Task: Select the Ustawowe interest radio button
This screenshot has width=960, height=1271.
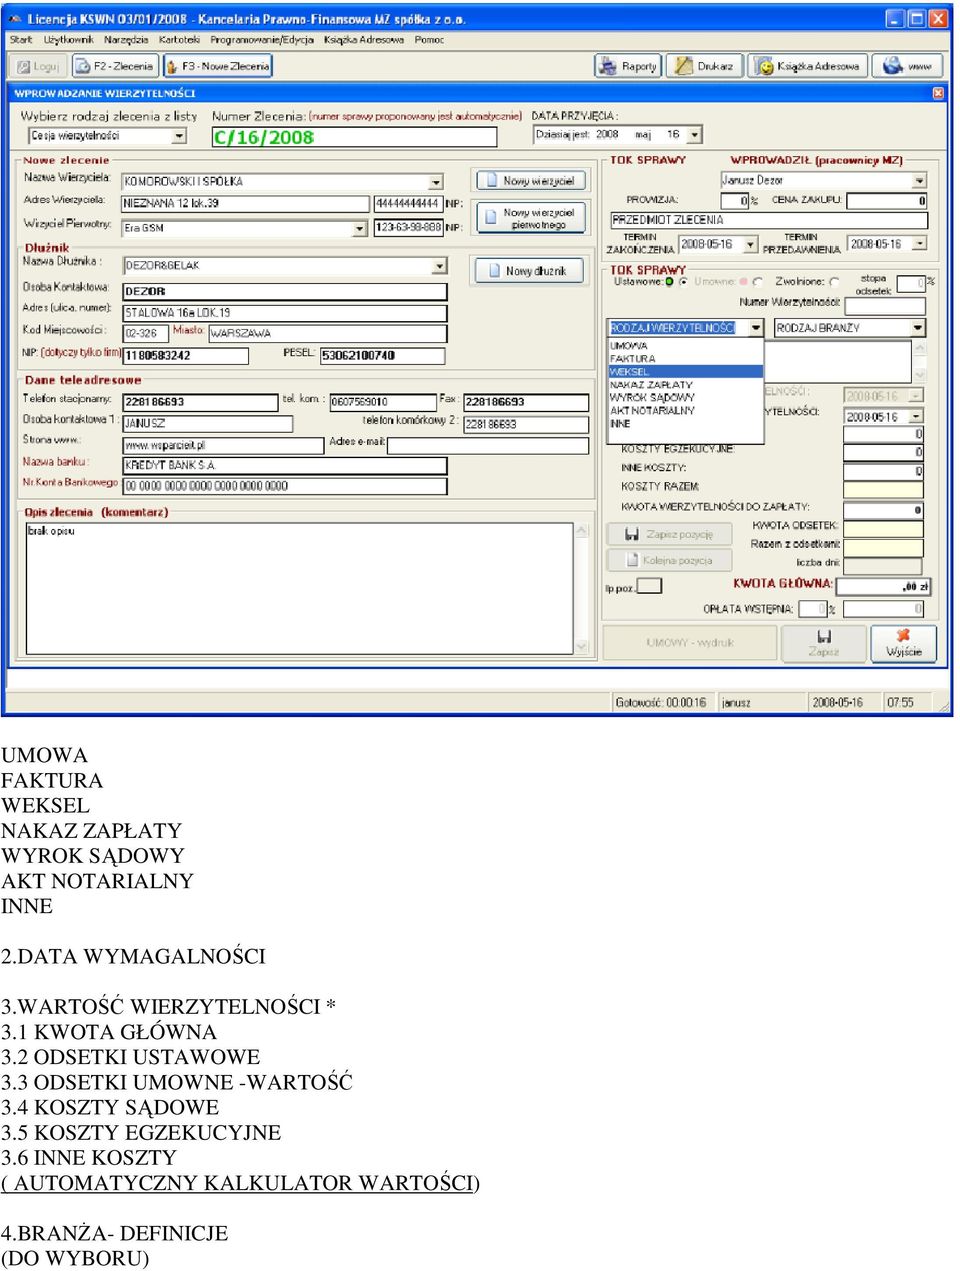Action: [683, 282]
